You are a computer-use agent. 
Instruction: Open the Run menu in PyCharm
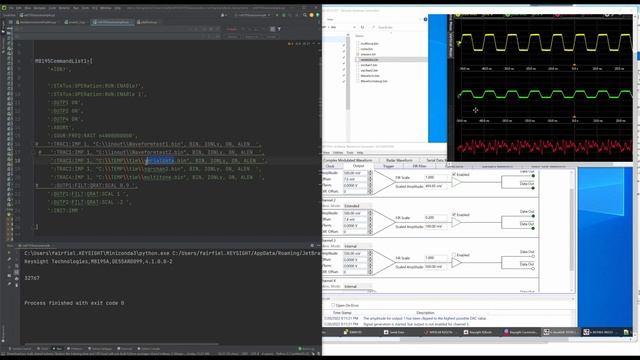coord(76,8)
